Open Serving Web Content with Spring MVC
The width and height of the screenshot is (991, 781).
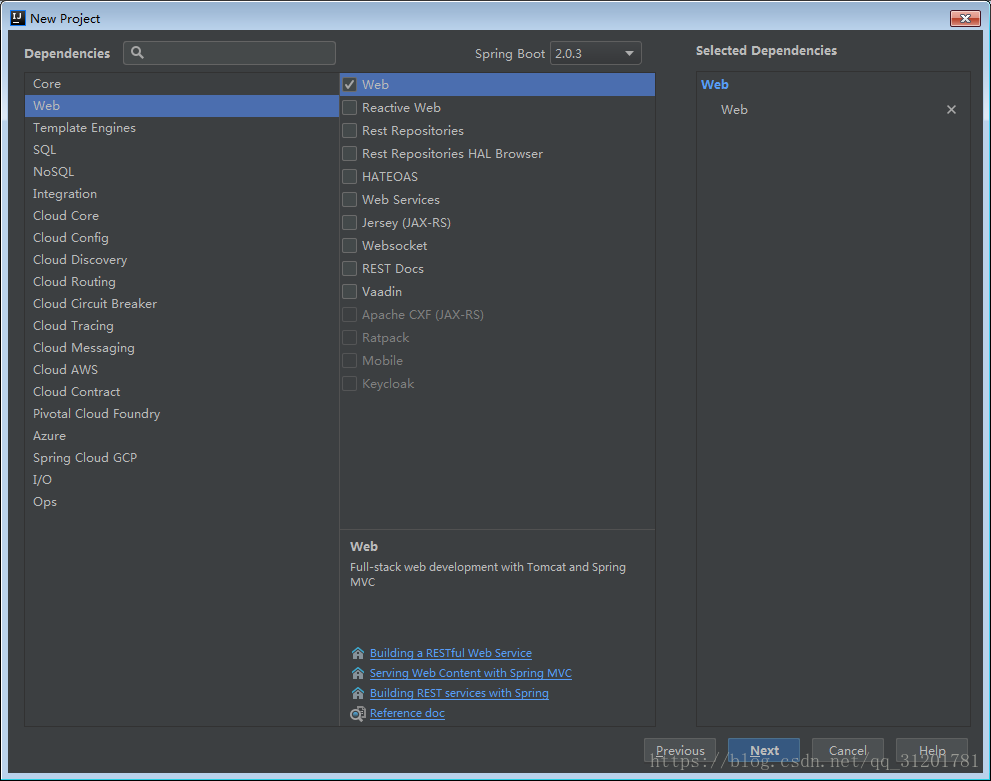click(471, 673)
